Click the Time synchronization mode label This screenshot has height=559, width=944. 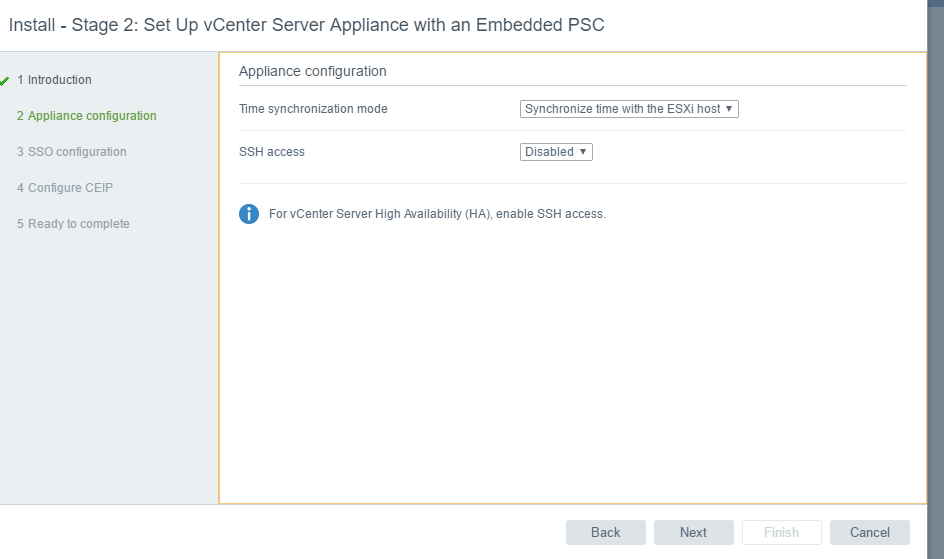coord(313,109)
